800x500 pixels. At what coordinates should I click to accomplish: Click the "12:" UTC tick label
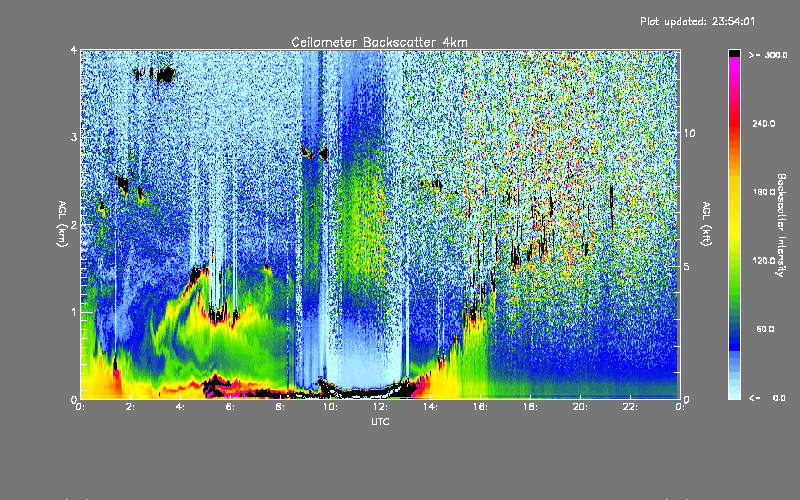380,407
